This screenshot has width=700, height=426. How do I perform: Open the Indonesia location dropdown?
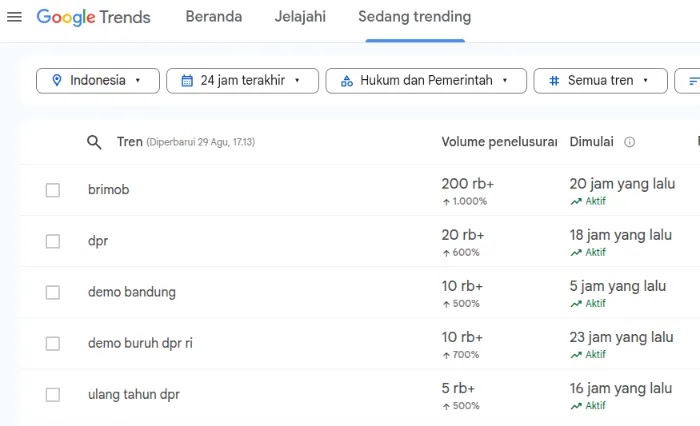click(98, 81)
